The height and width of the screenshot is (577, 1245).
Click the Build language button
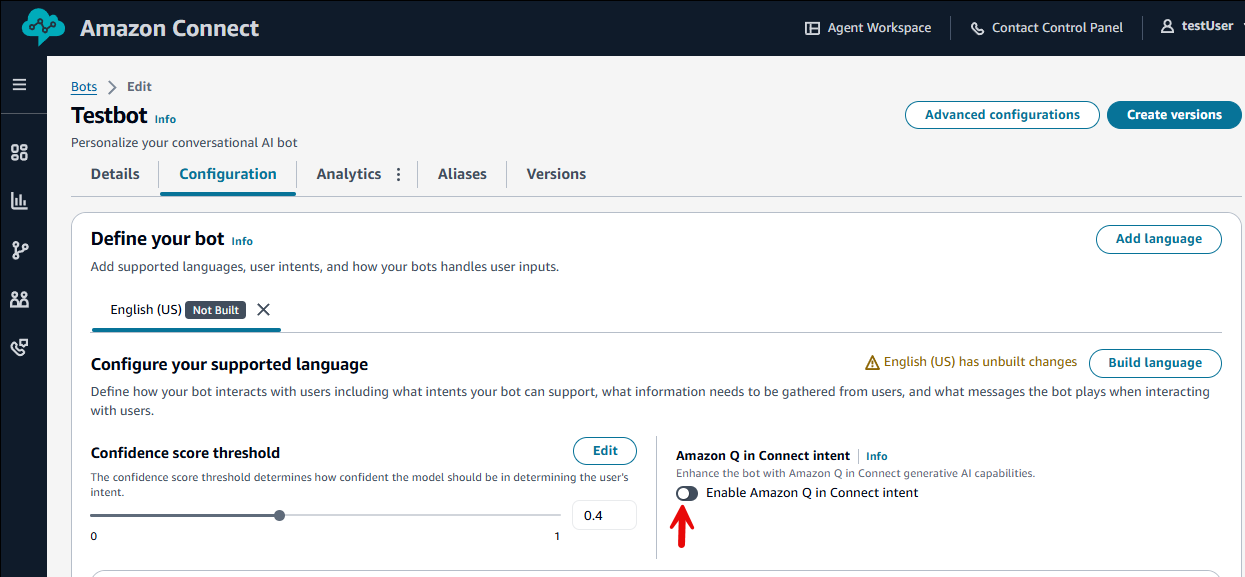click(x=1155, y=363)
